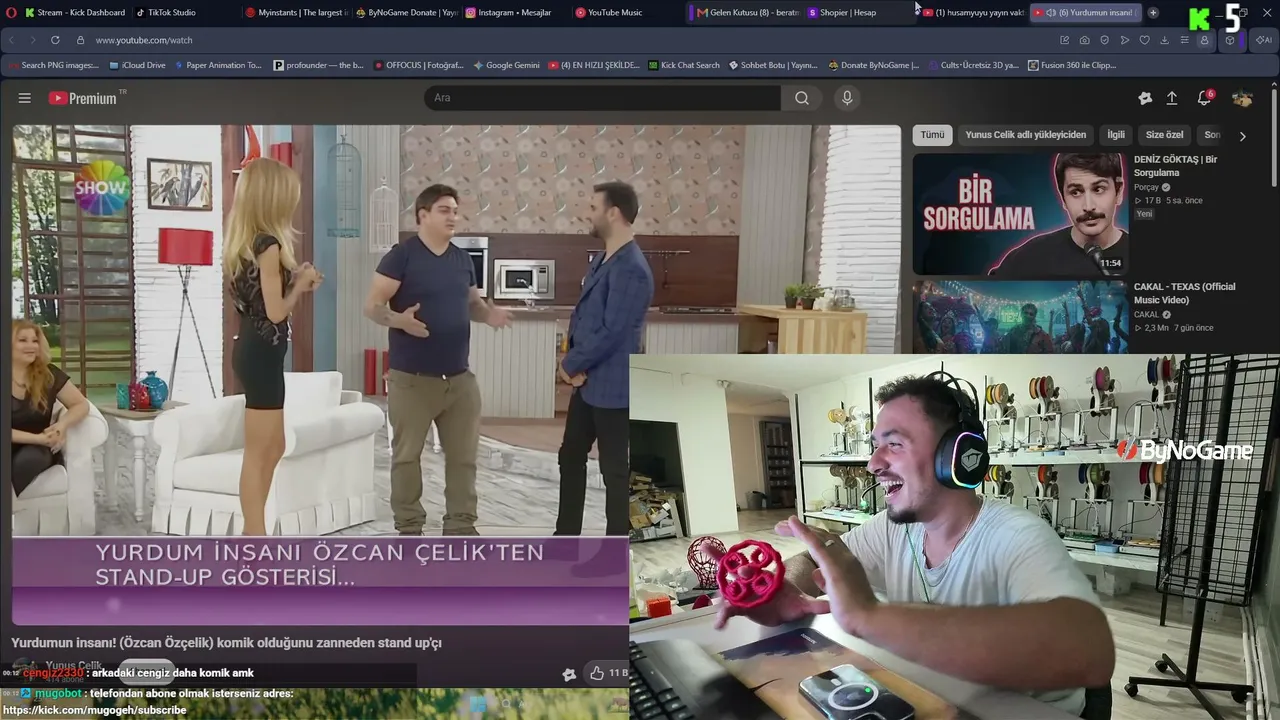The height and width of the screenshot is (720, 1280).
Task: Open Paper Animation bookmark
Action: [218, 65]
